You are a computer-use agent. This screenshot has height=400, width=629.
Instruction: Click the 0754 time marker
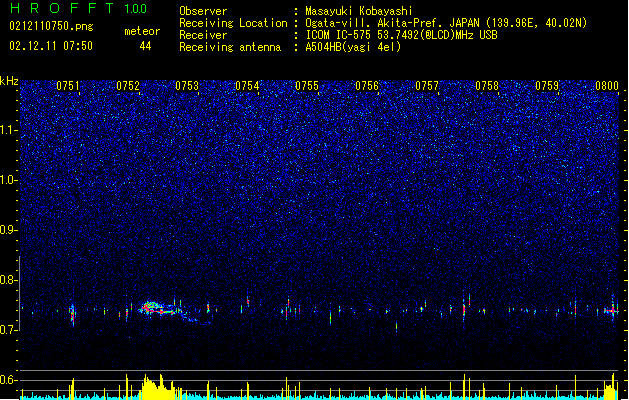click(247, 86)
